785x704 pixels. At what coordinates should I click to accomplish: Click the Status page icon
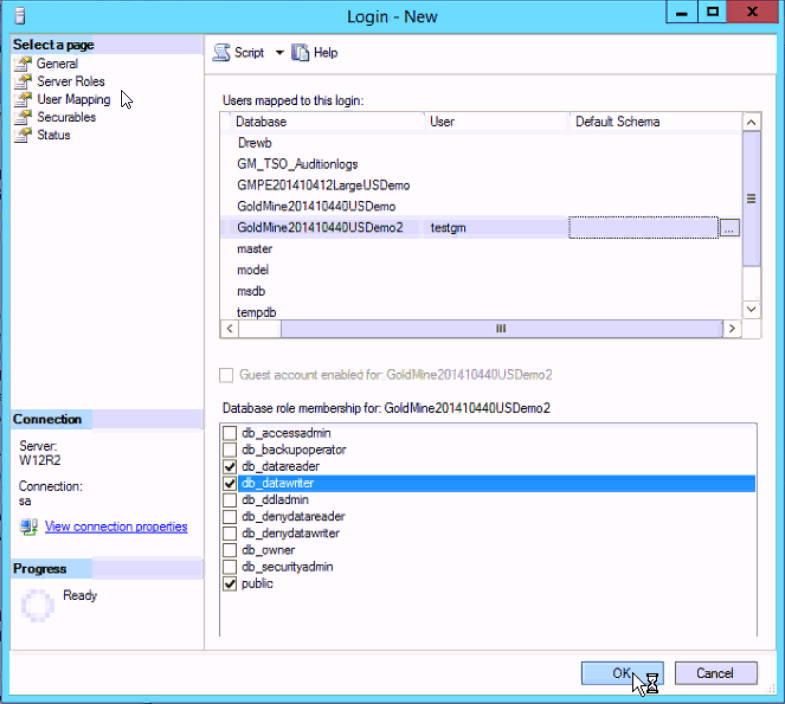pyautogui.click(x=22, y=136)
